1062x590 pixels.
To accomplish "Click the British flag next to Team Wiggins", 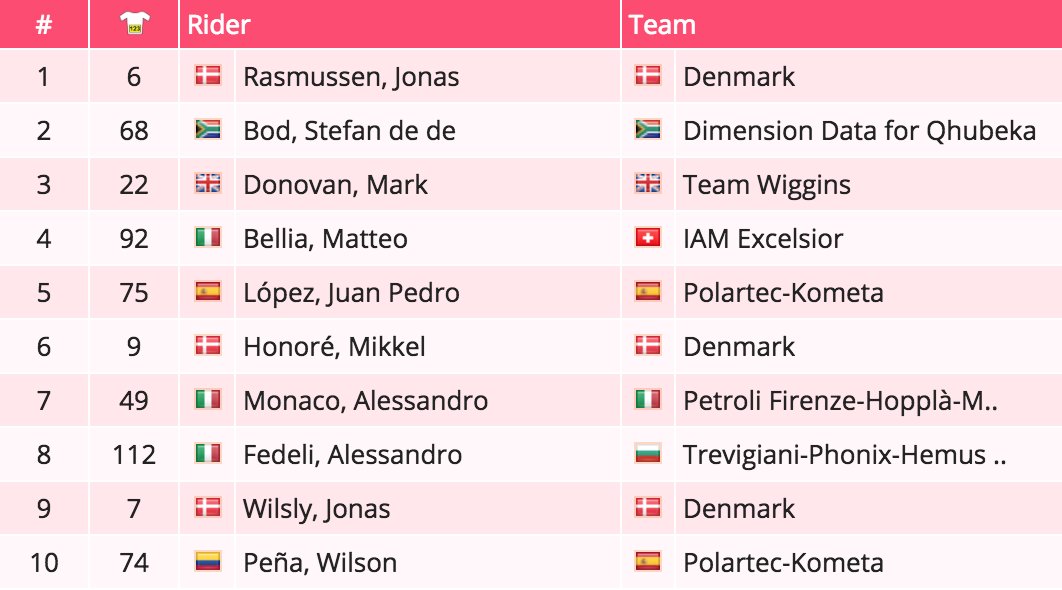I will [648, 184].
